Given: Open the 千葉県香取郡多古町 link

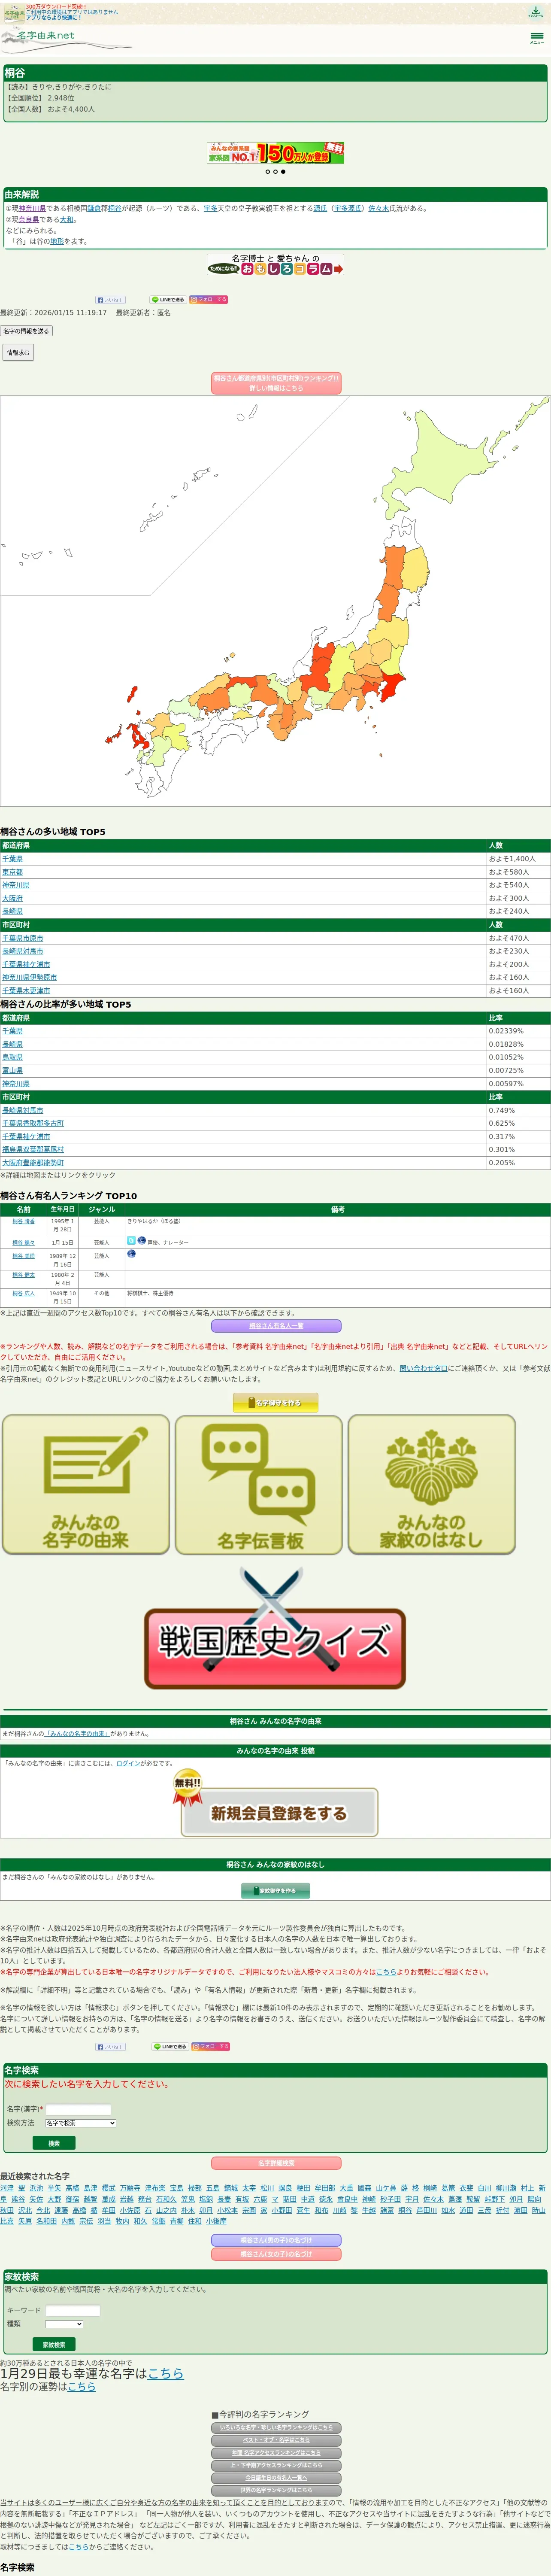Looking at the screenshot, I should click(33, 1123).
